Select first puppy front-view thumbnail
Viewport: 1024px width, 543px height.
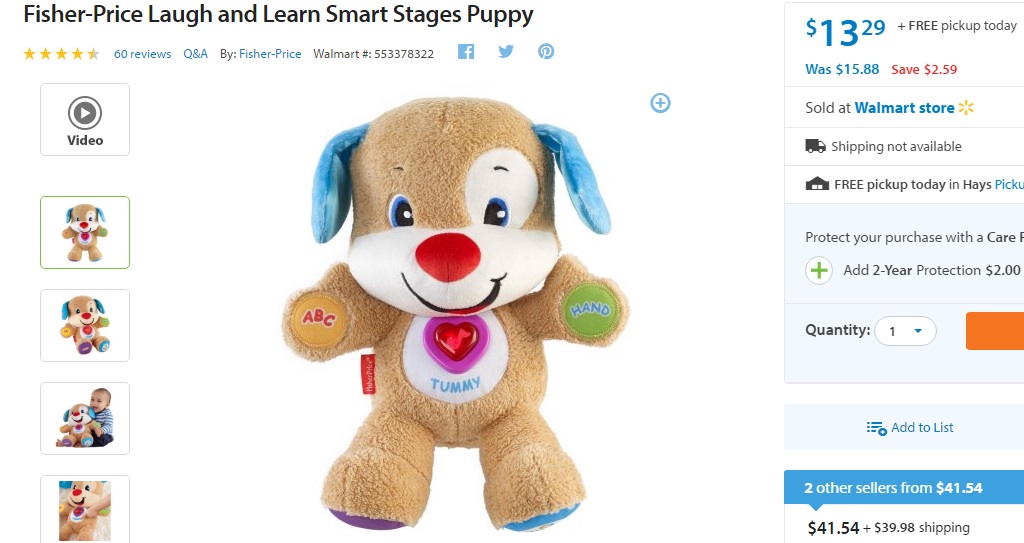[x=85, y=233]
